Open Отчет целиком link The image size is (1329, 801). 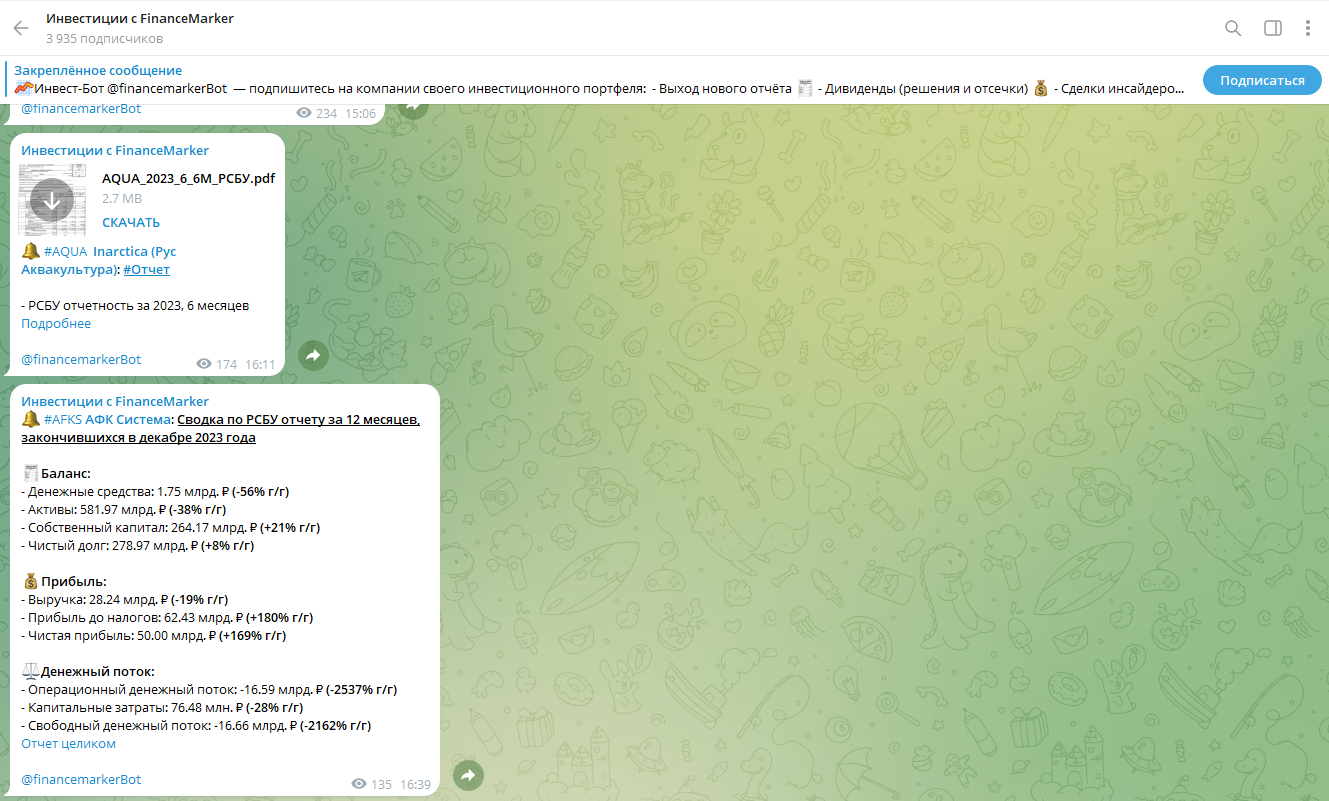click(68, 744)
